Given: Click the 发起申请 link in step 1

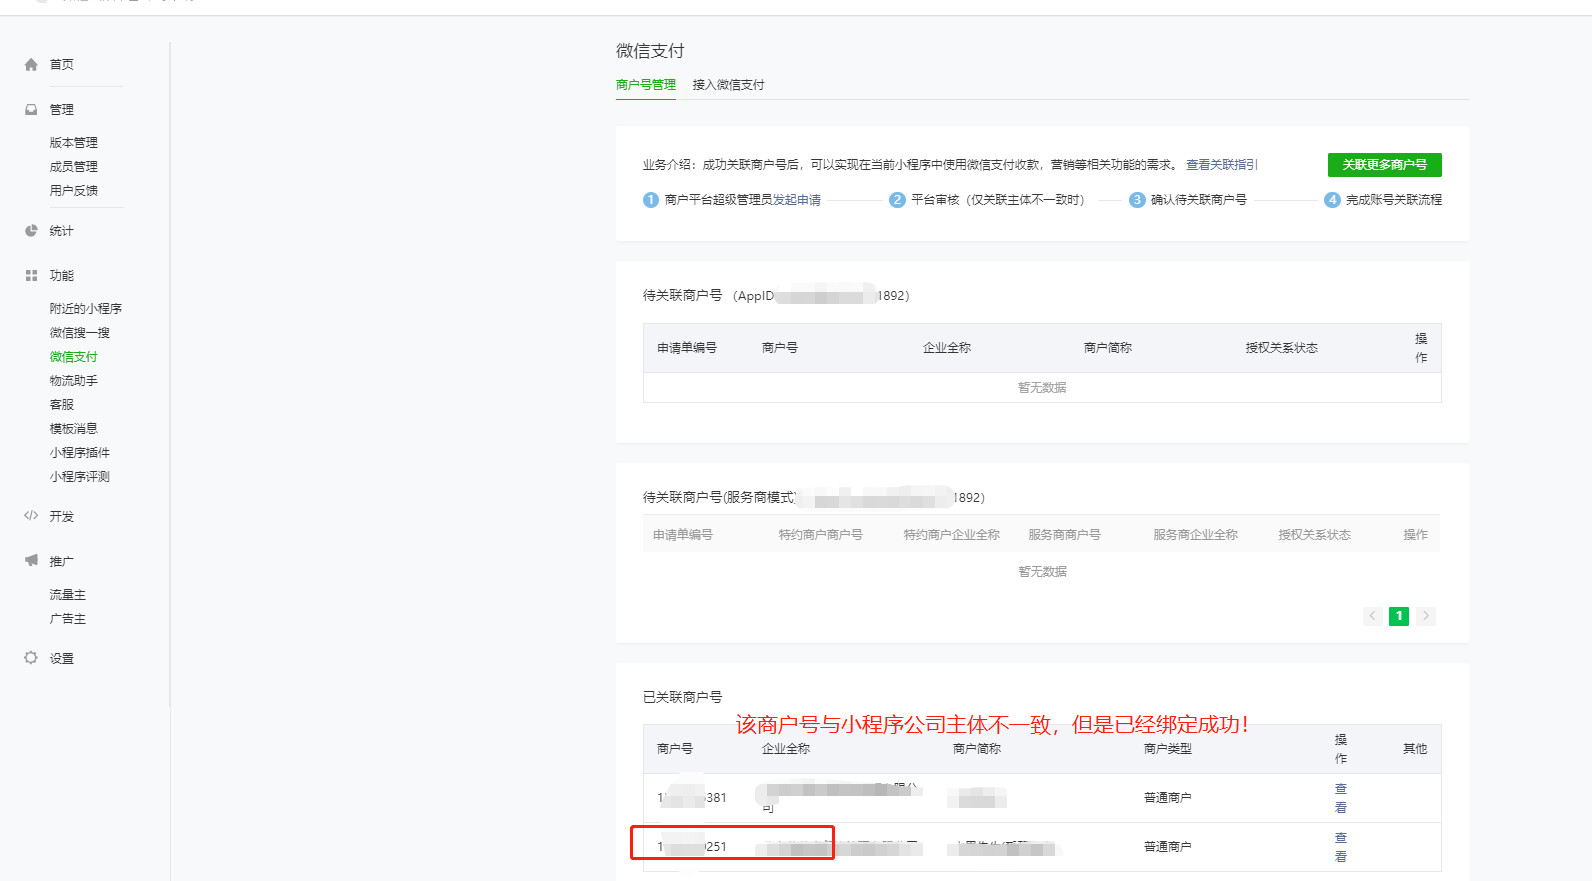Looking at the screenshot, I should (797, 200).
